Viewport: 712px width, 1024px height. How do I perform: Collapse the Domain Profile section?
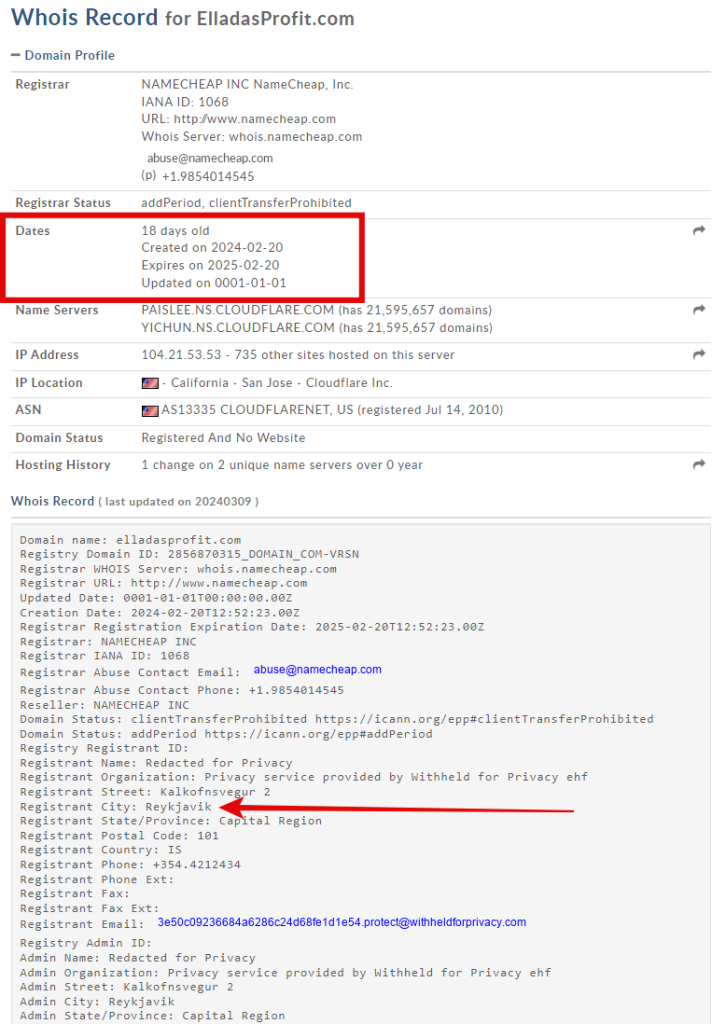point(63,56)
